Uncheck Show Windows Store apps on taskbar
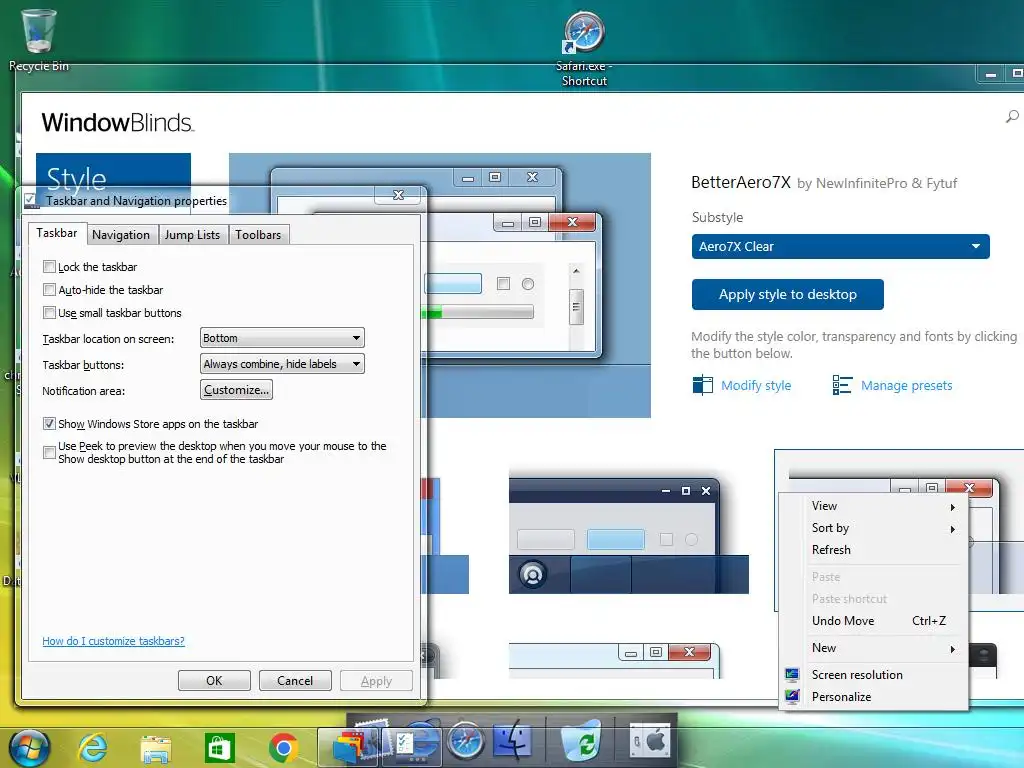Screen dimensions: 1024x768 [x=49, y=423]
